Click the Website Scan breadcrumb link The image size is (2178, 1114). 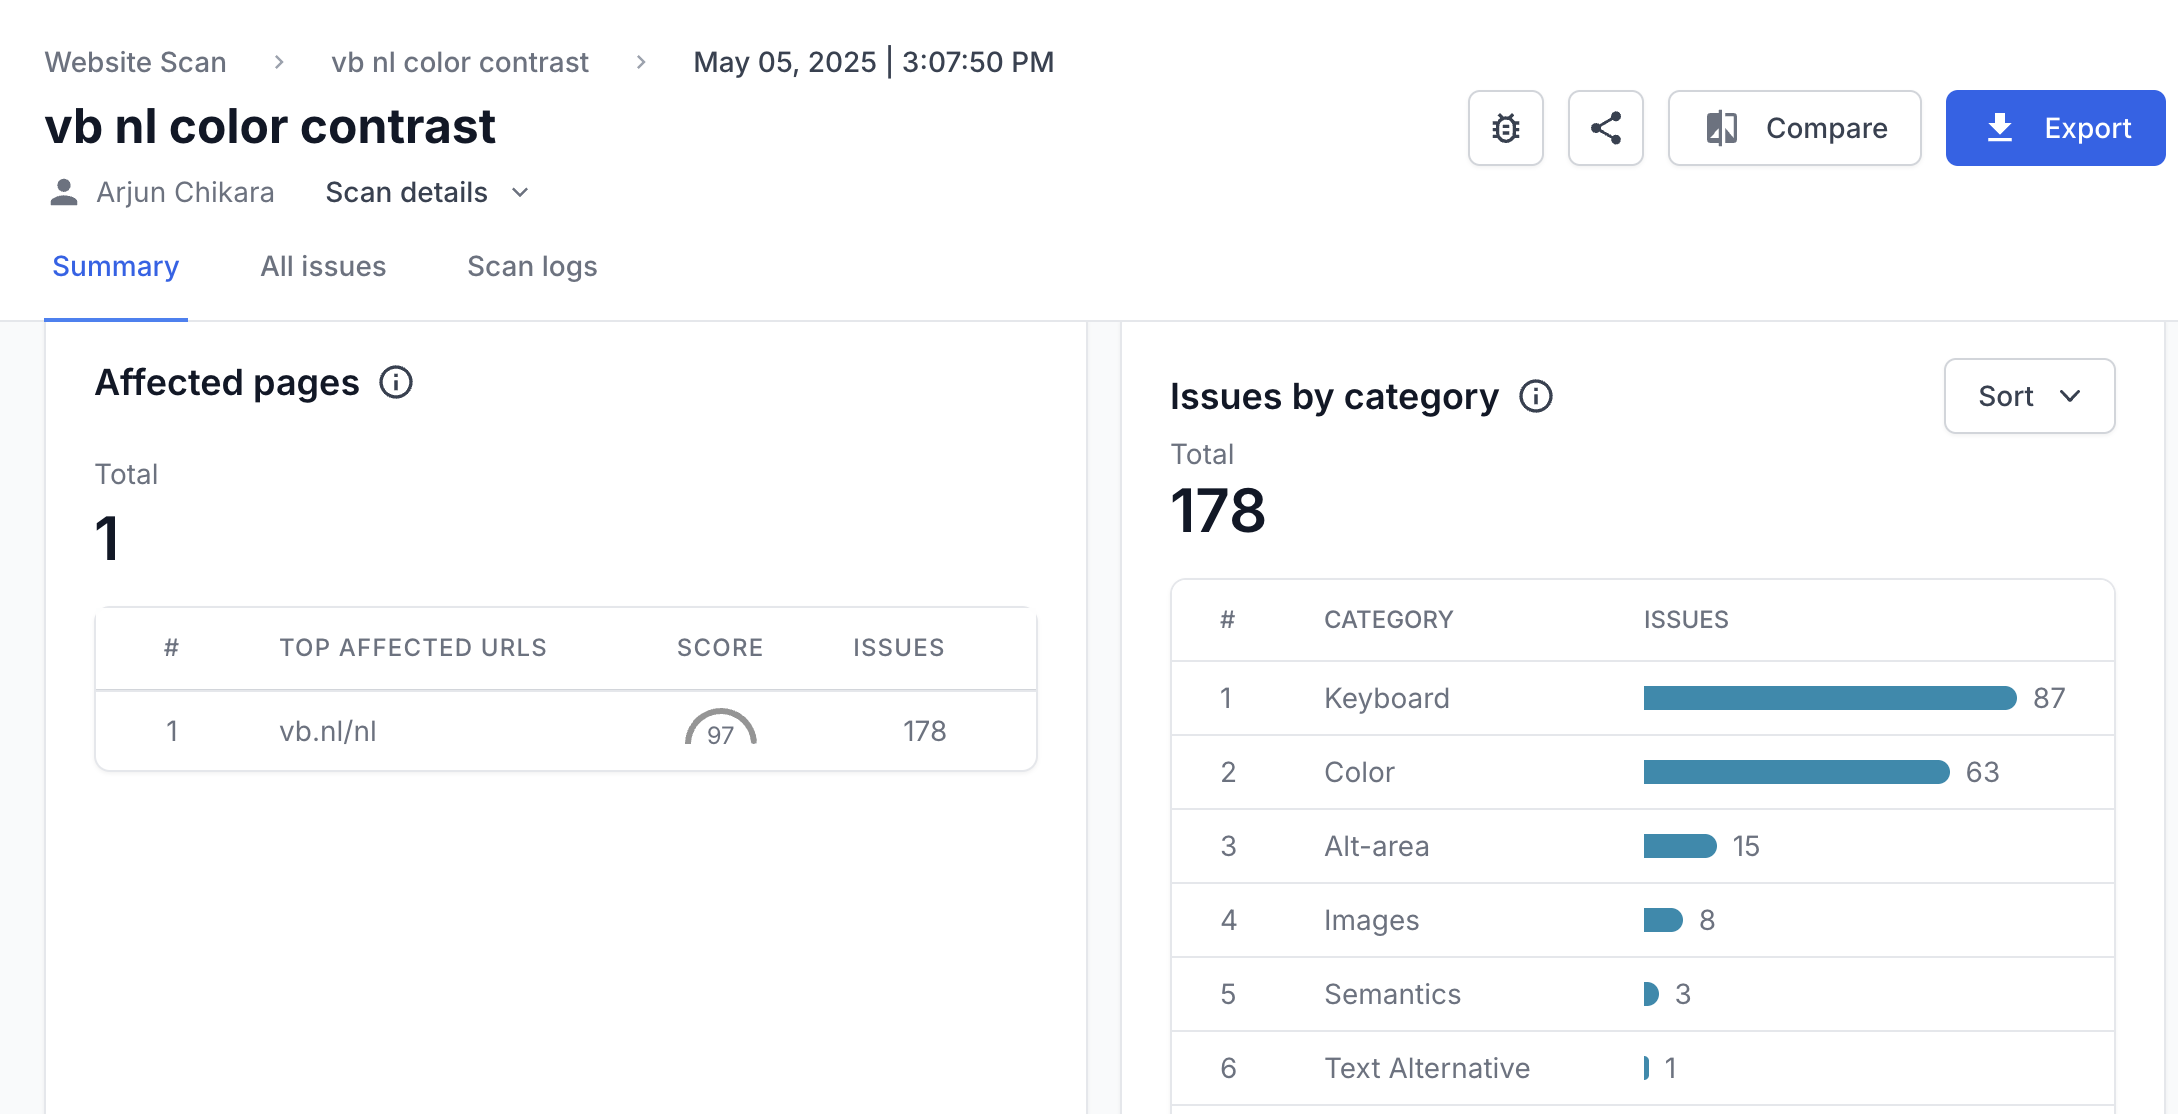click(x=135, y=61)
